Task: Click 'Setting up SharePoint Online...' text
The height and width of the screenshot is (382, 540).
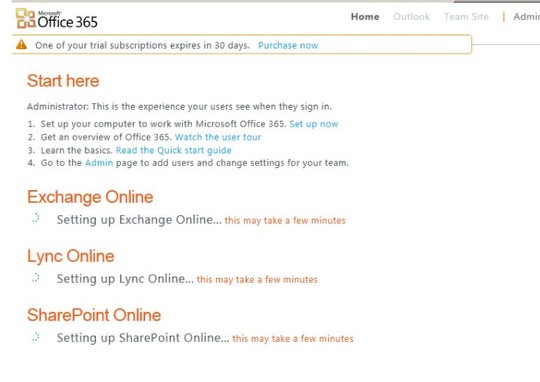Action: (143, 338)
